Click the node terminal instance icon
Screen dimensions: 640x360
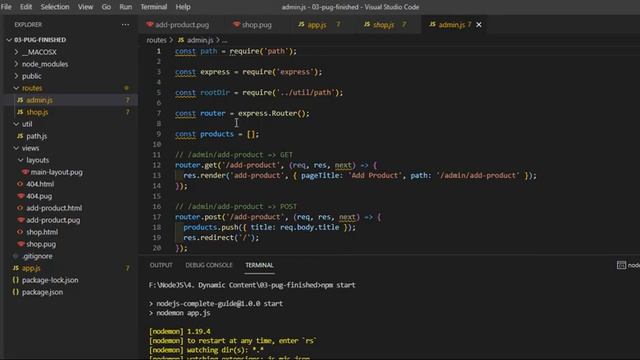(621, 265)
